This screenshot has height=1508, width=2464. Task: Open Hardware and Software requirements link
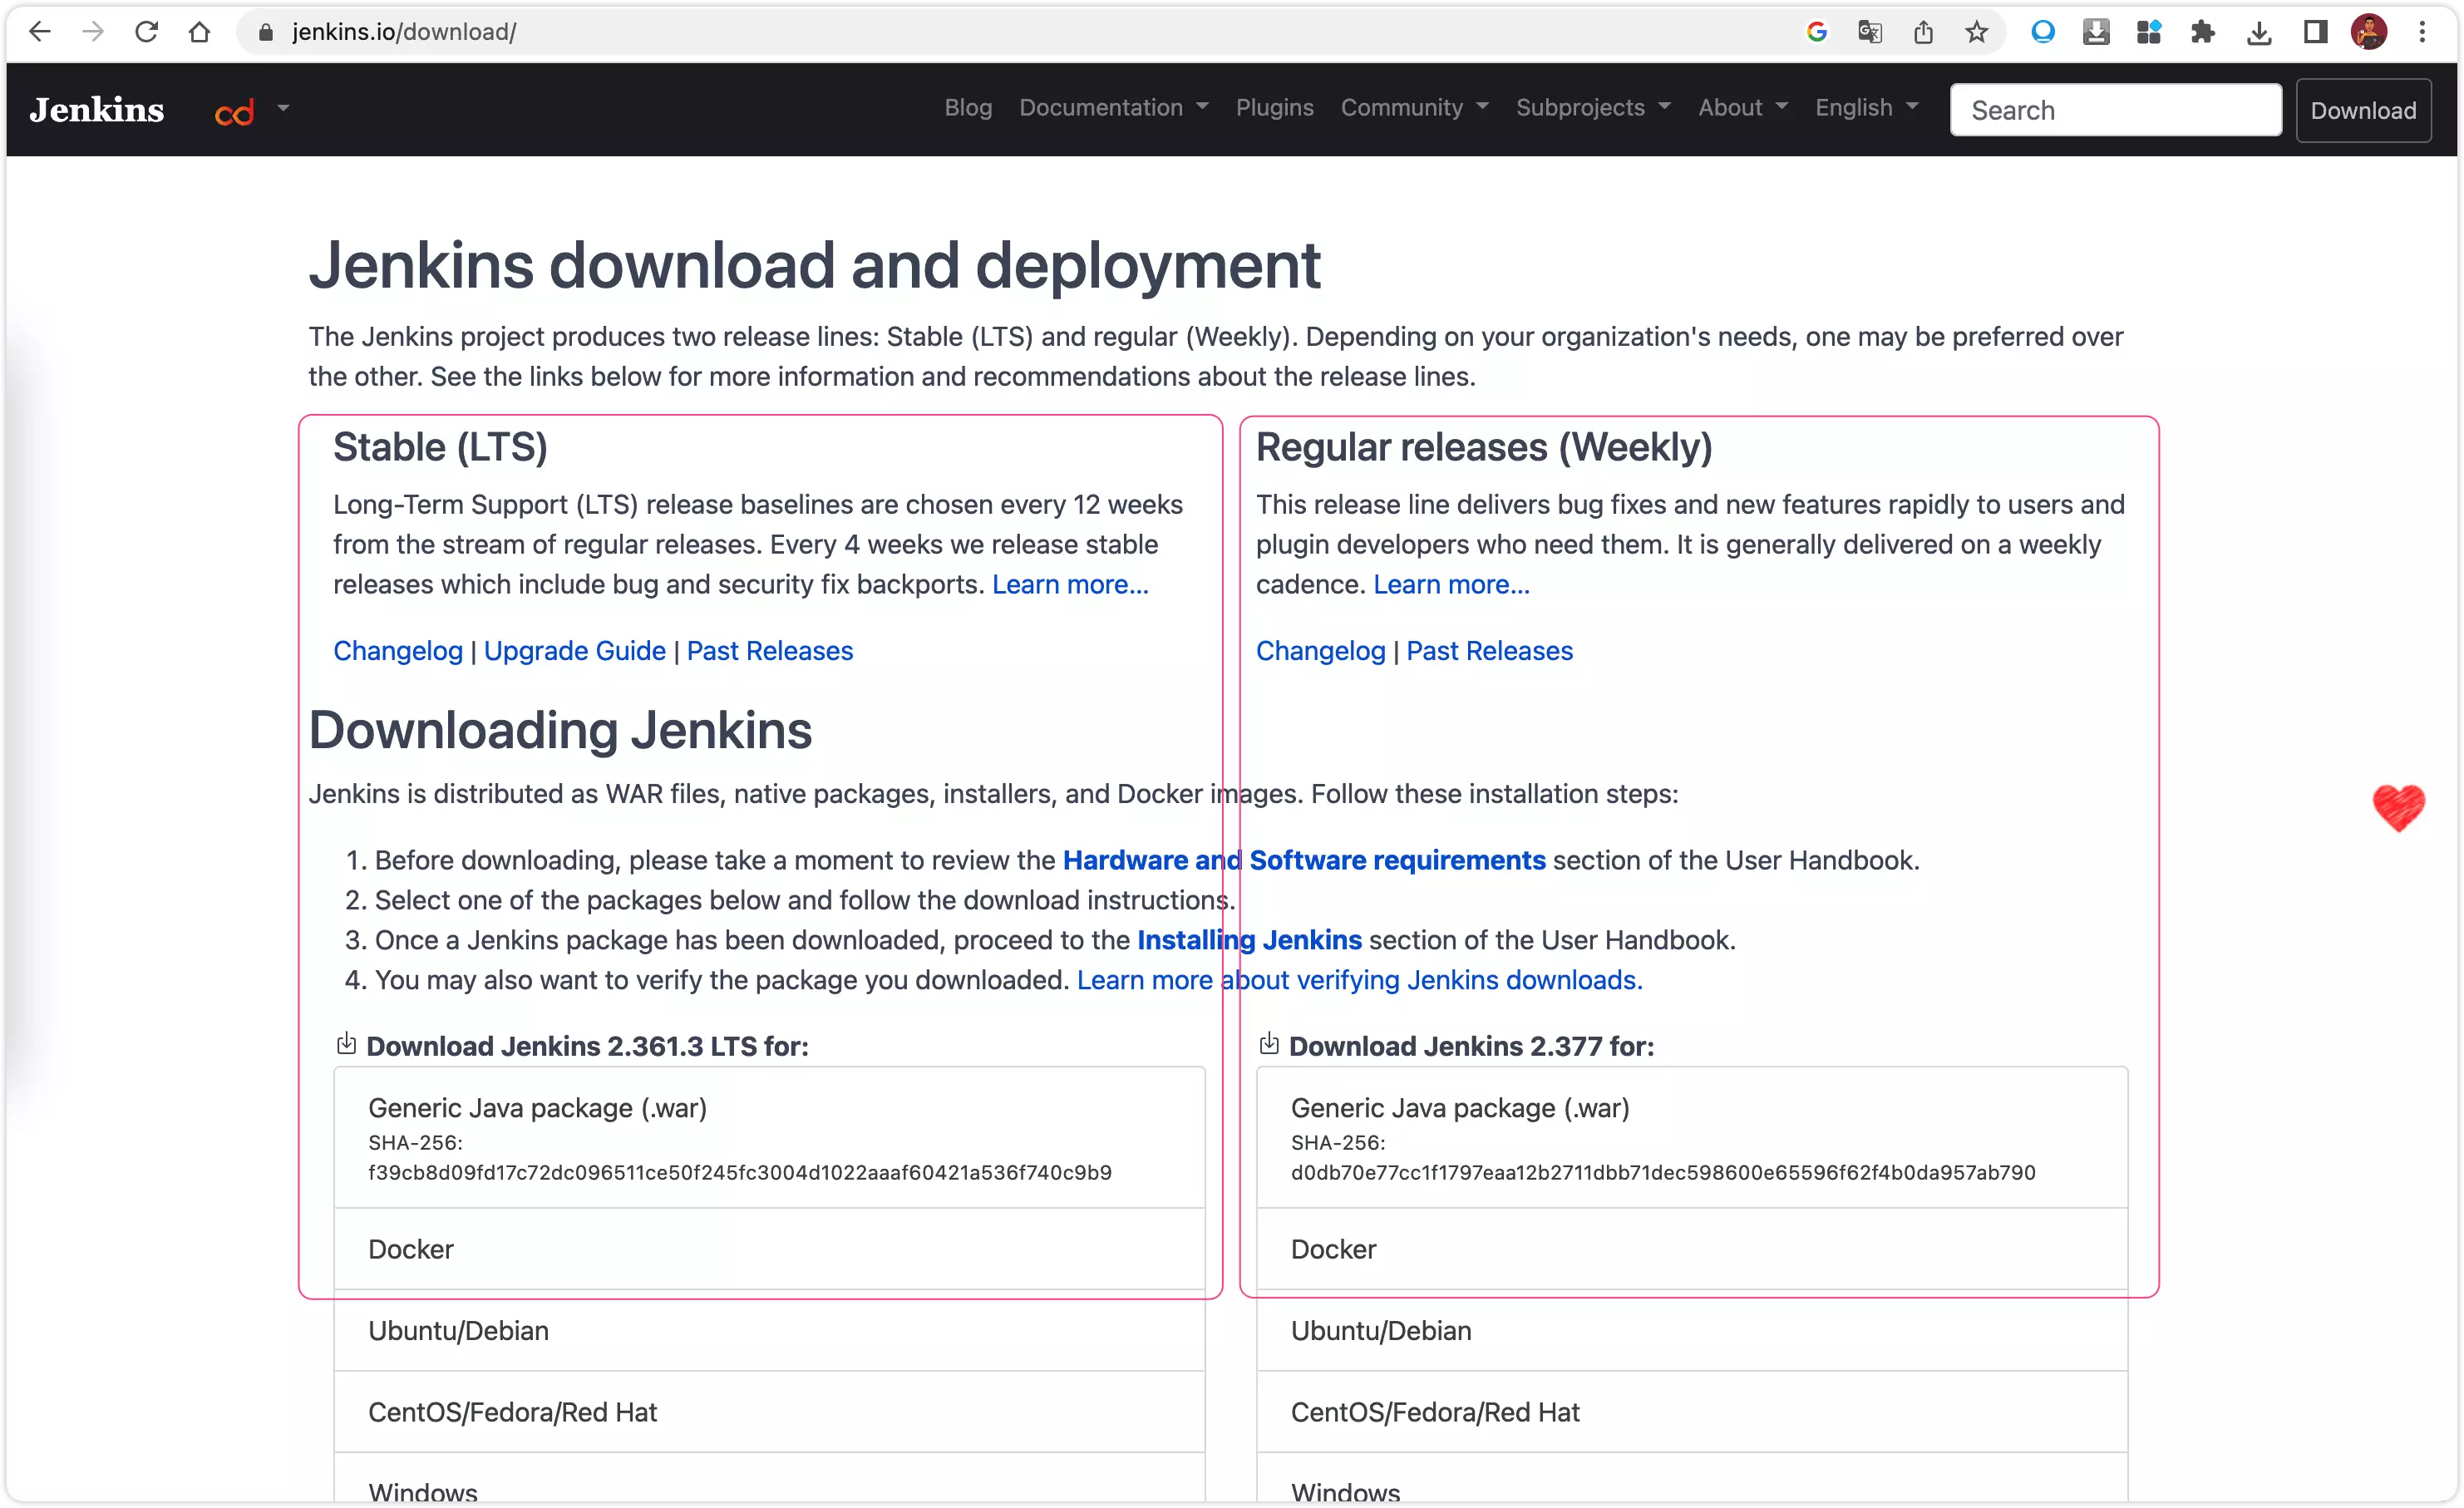tap(1304, 860)
